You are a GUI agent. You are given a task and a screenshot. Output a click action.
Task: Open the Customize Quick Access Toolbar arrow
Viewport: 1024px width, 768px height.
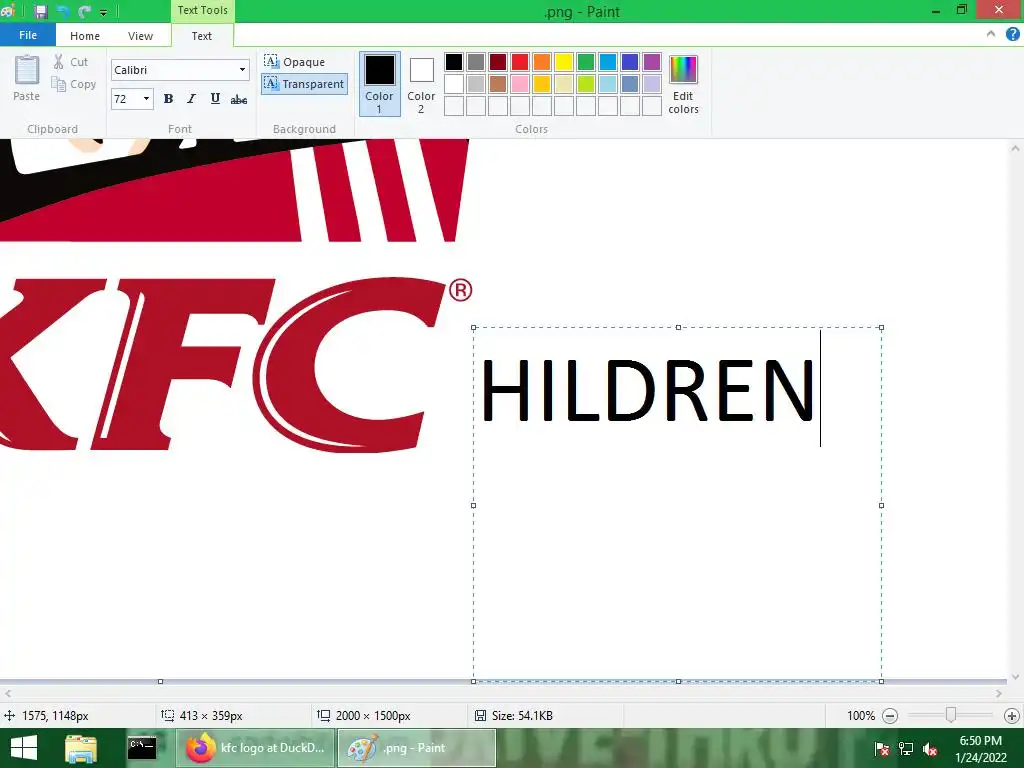click(103, 12)
